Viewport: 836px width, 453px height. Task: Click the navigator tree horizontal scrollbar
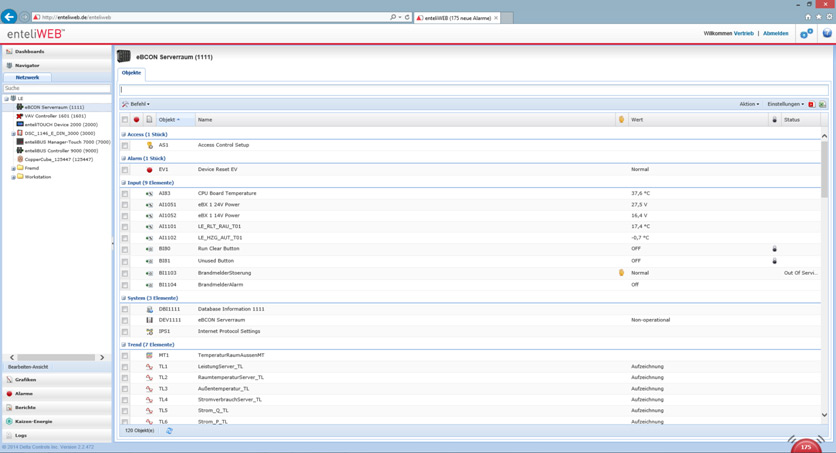pos(55,358)
